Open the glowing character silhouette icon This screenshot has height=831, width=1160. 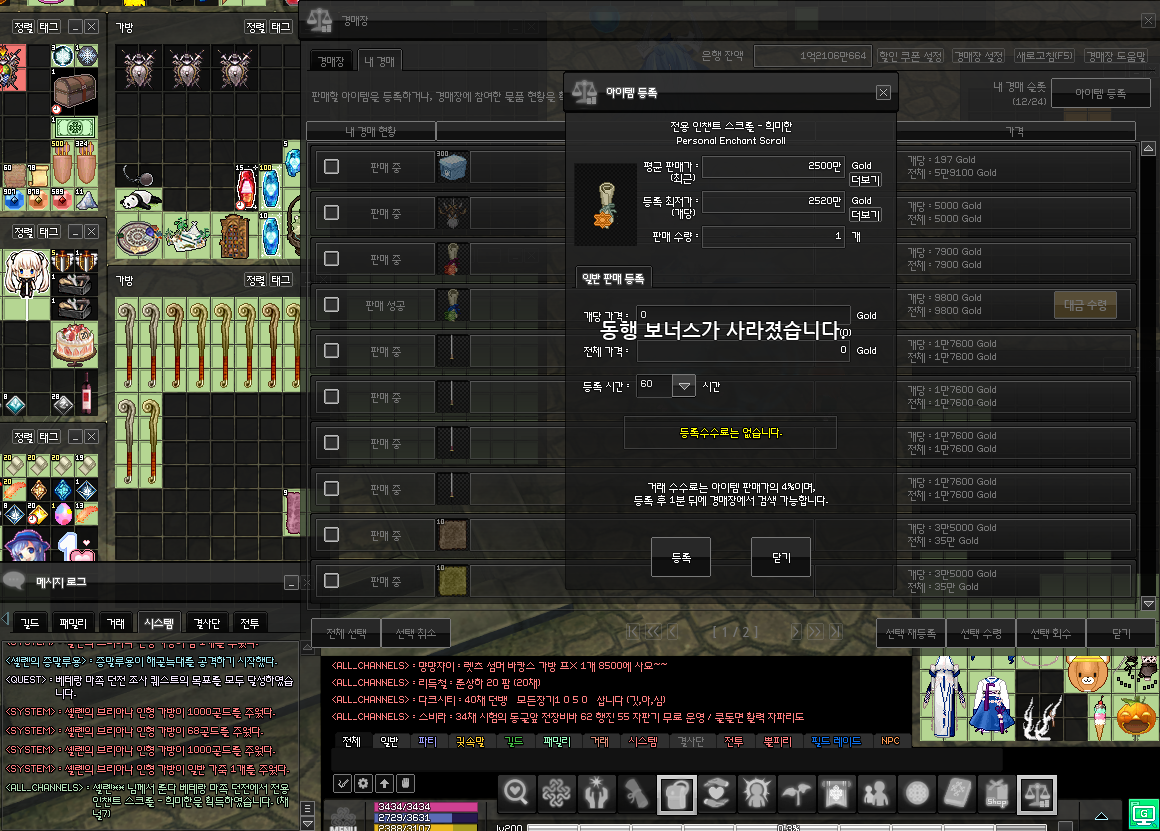pyautogui.click(x=756, y=794)
